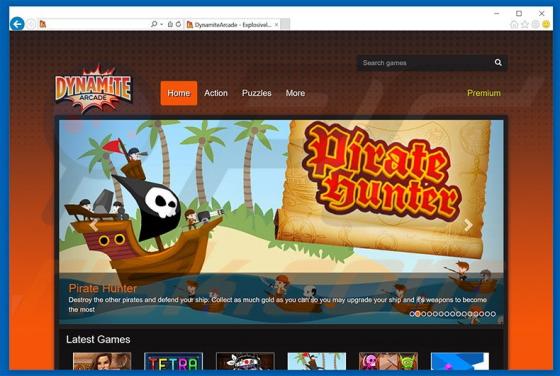Image resolution: width=560 pixels, height=376 pixels.
Task: Click the smiley feedback icon
Action: click(546, 24)
